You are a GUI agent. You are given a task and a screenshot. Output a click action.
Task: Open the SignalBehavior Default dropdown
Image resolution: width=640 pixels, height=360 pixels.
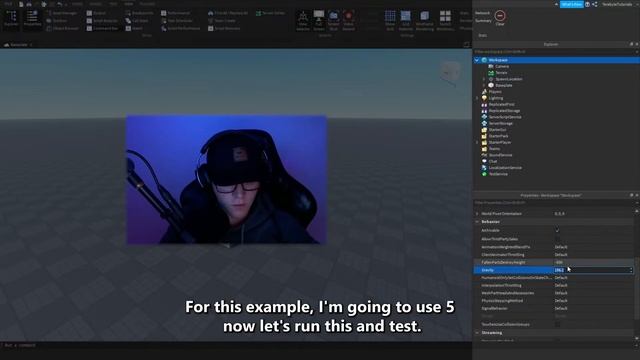pyautogui.click(x=593, y=308)
